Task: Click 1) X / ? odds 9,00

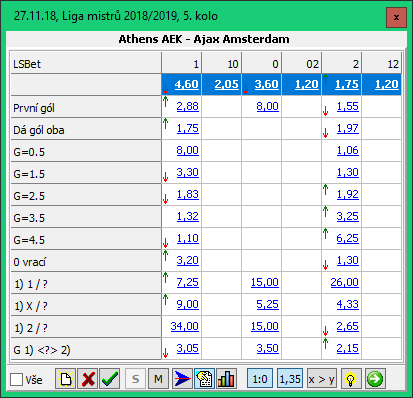Action: click(188, 304)
